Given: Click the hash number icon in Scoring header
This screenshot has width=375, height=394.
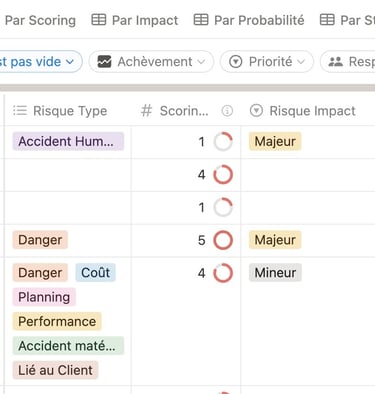Looking at the screenshot, I should point(147,111).
